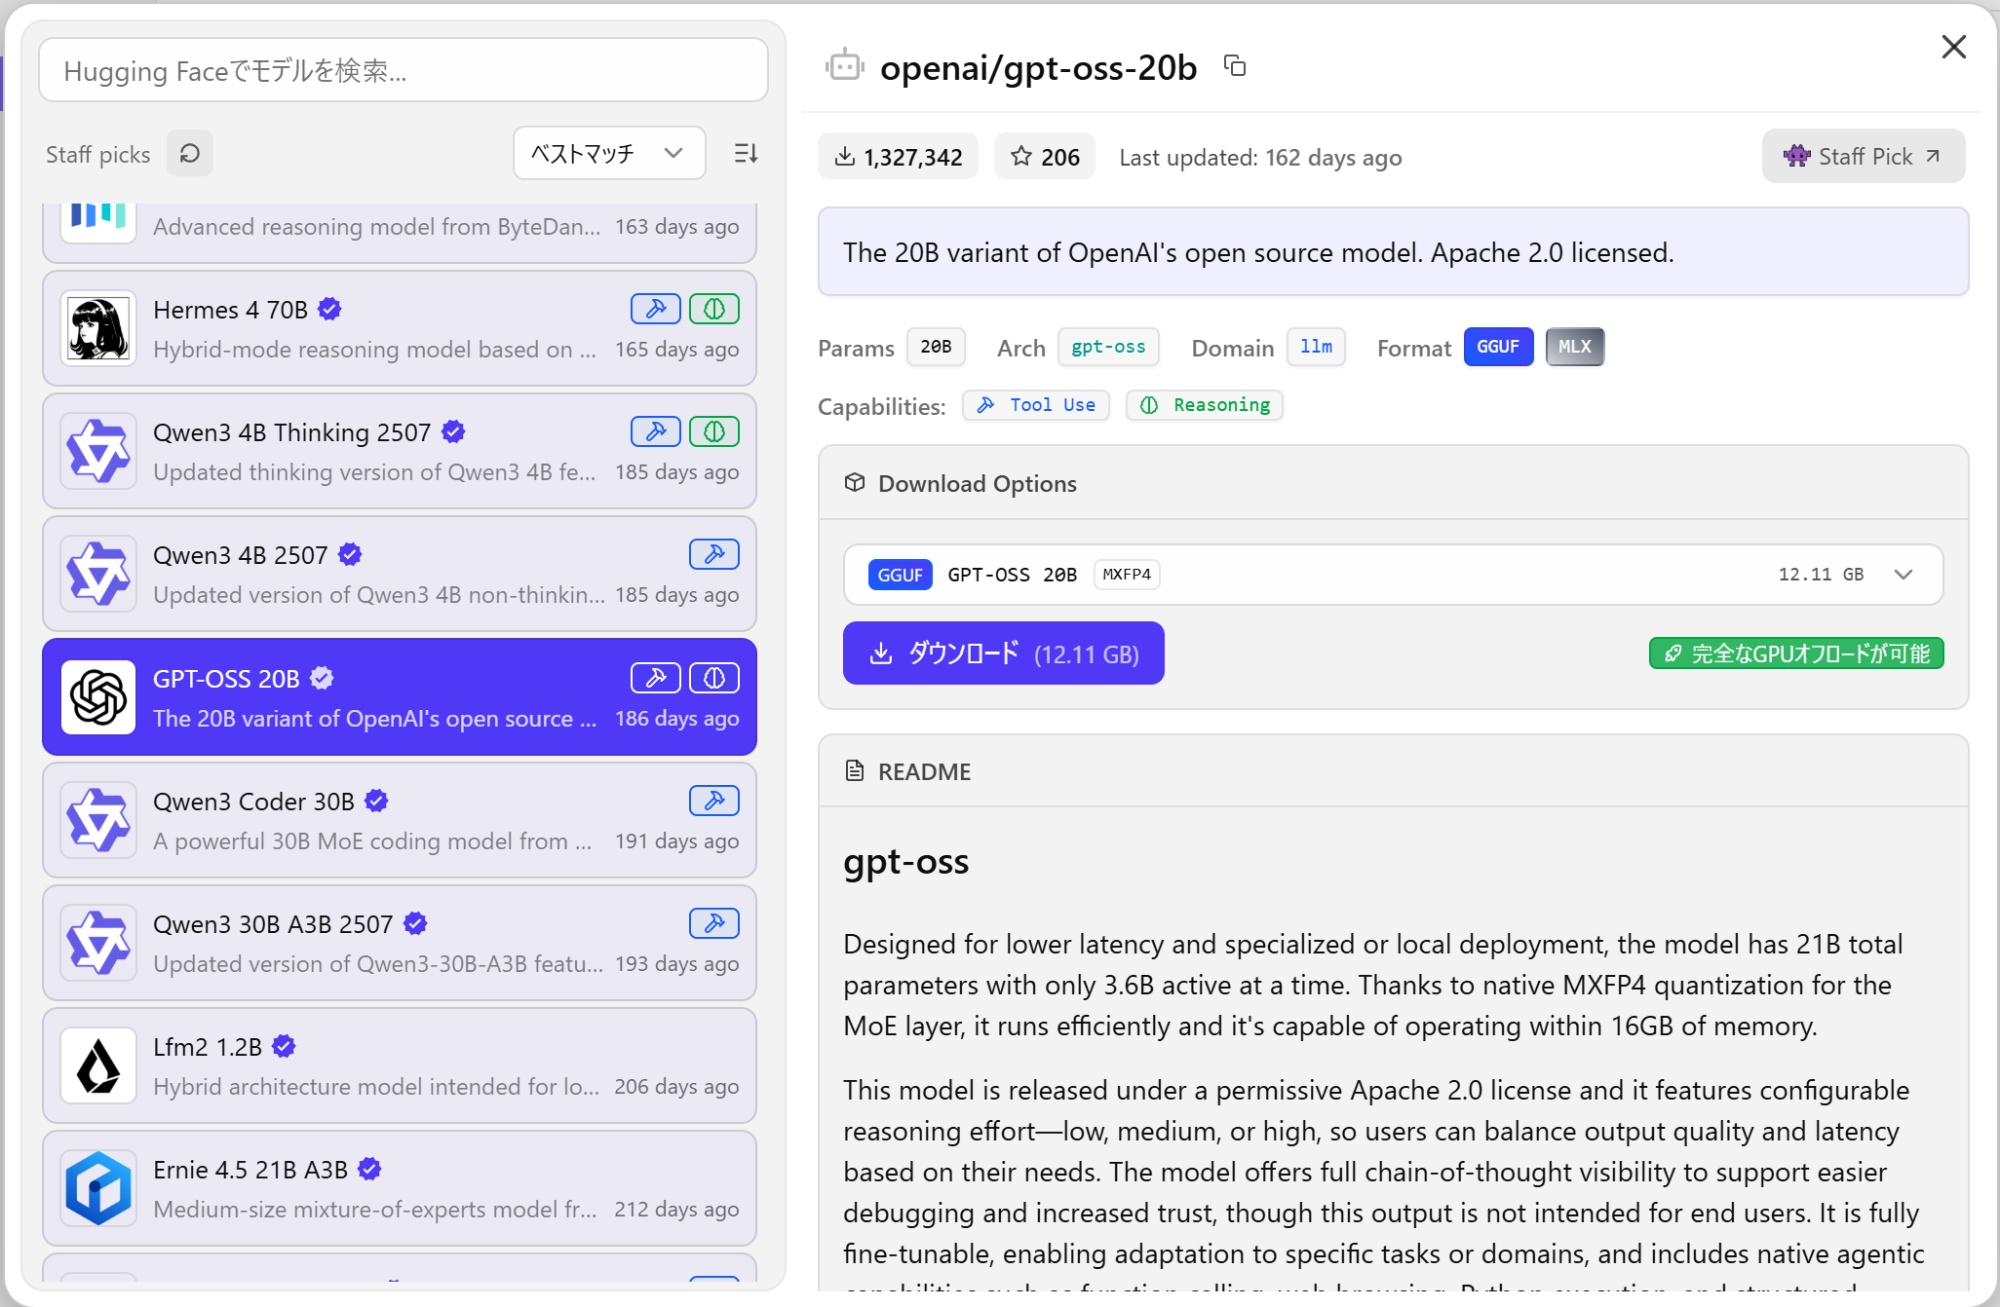Open the Staff Pick link
This screenshot has width=2000, height=1307.
click(1862, 157)
